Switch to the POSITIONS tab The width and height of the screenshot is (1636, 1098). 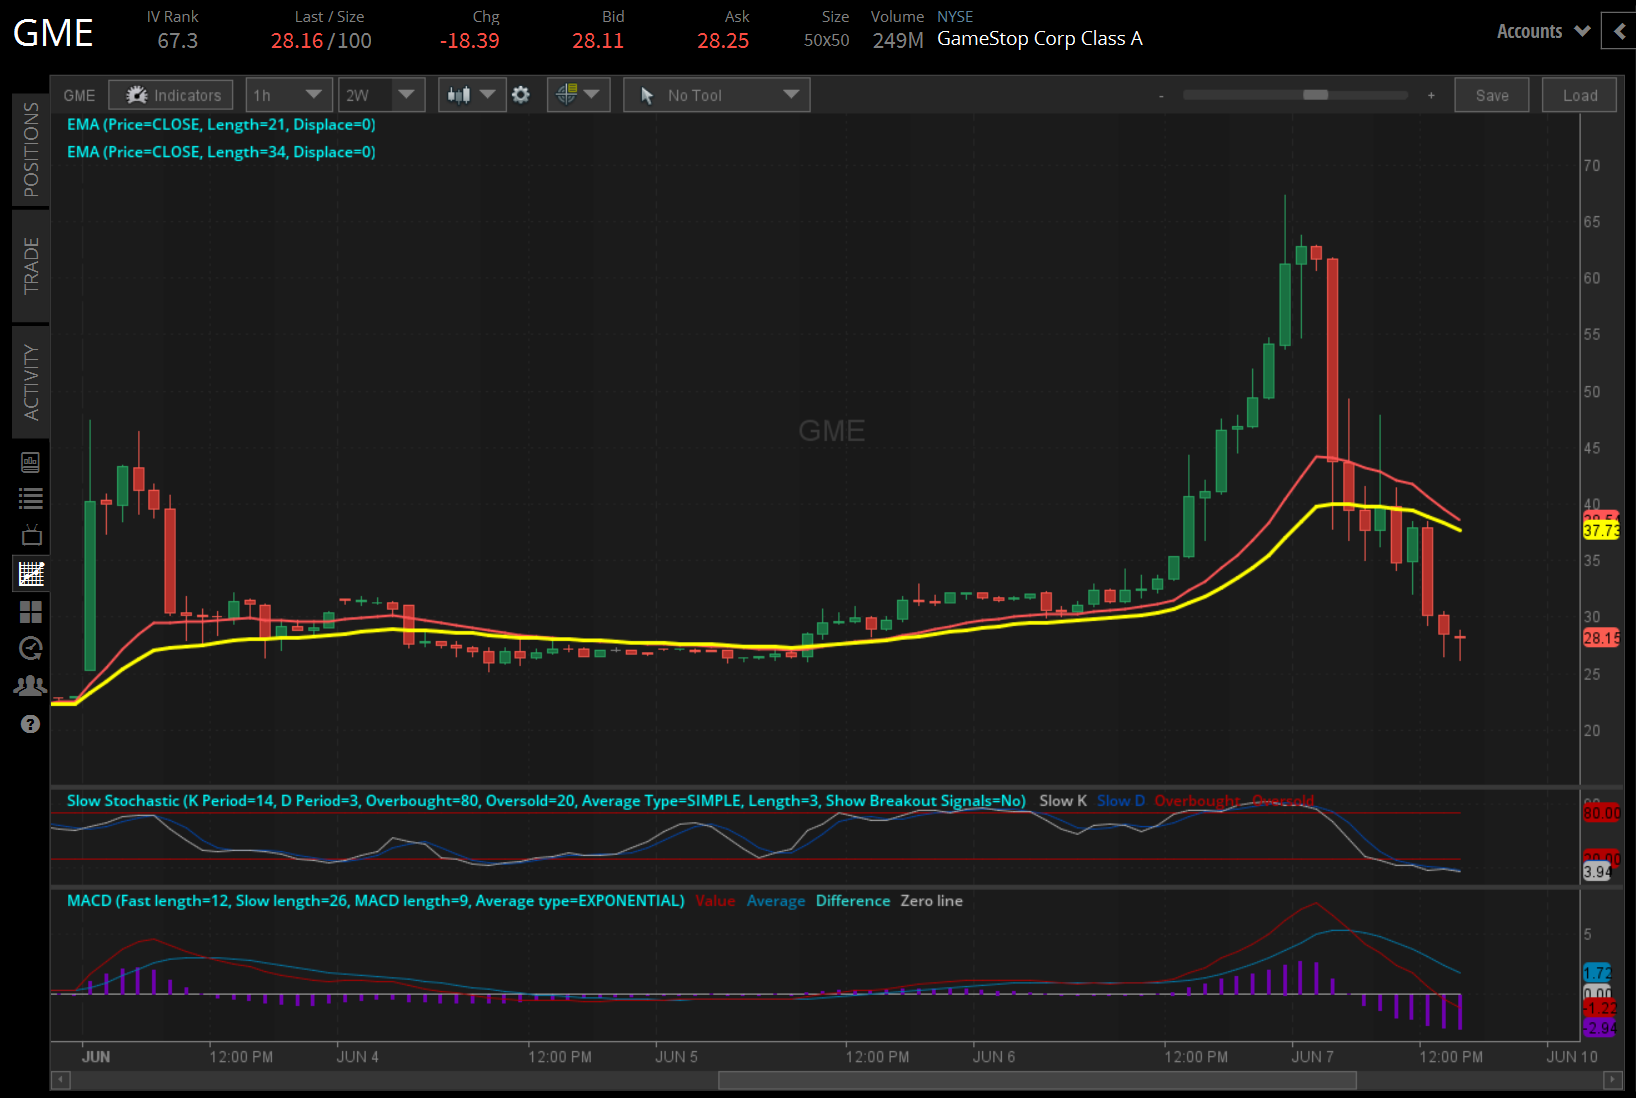click(31, 149)
